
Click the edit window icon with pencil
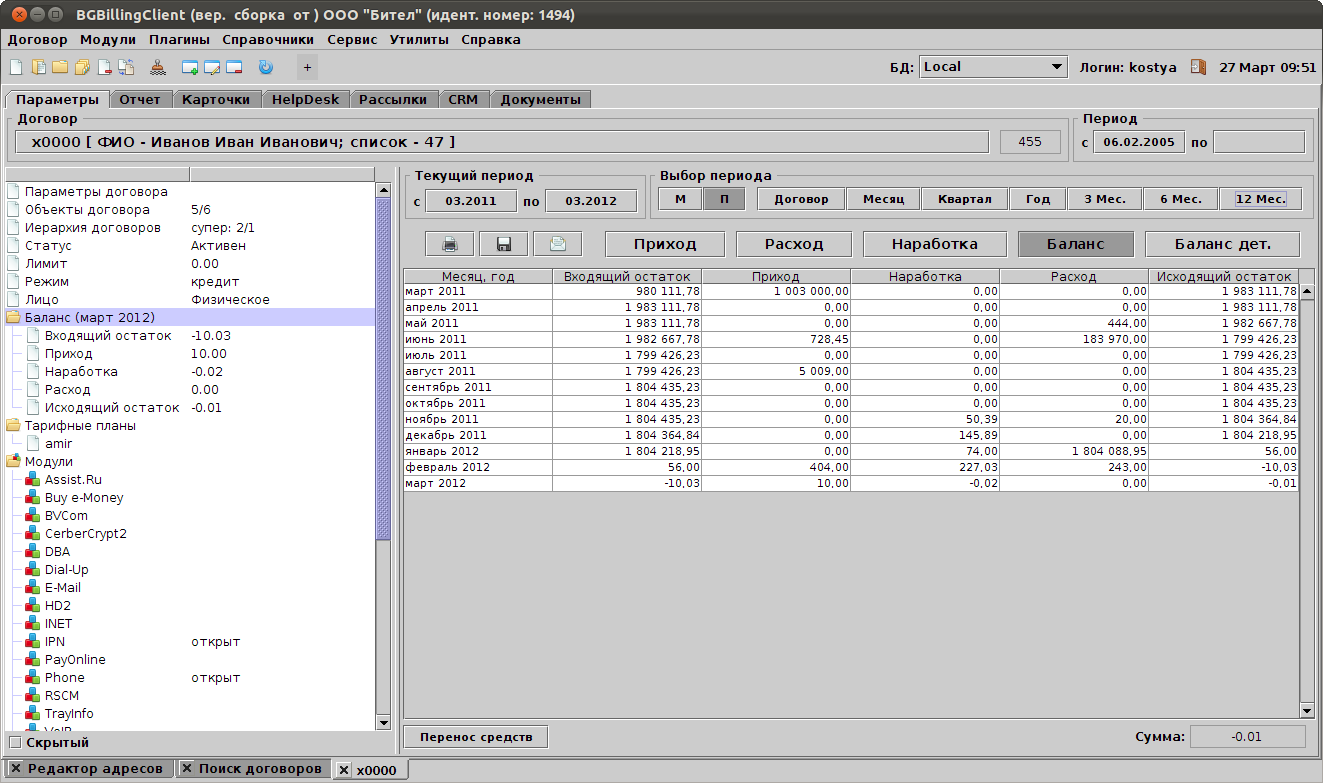[x=212, y=68]
